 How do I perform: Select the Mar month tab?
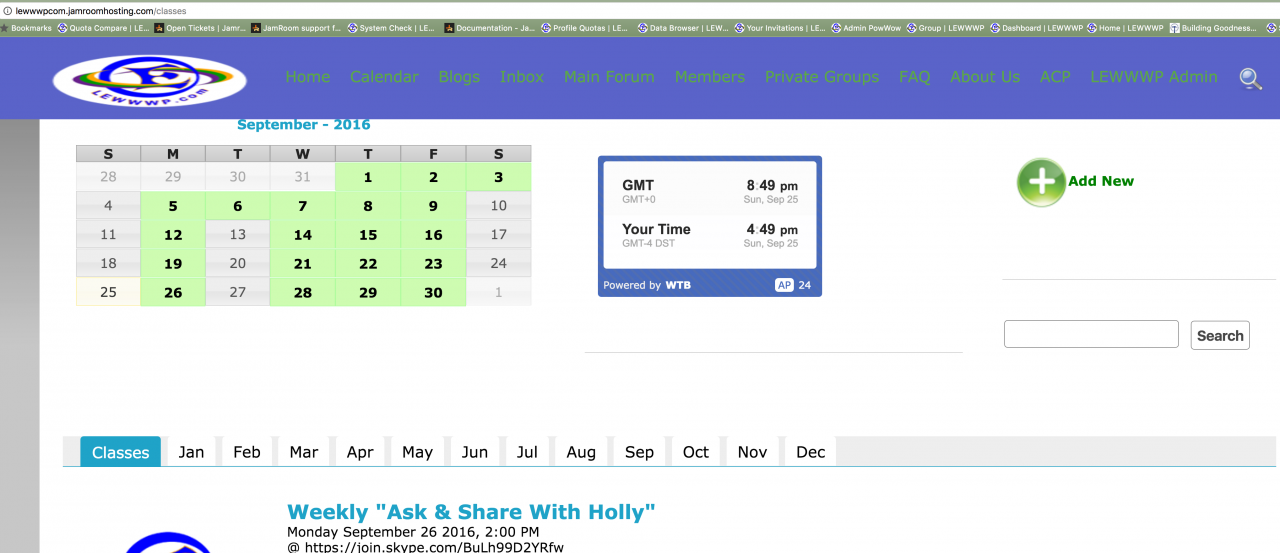pos(304,452)
